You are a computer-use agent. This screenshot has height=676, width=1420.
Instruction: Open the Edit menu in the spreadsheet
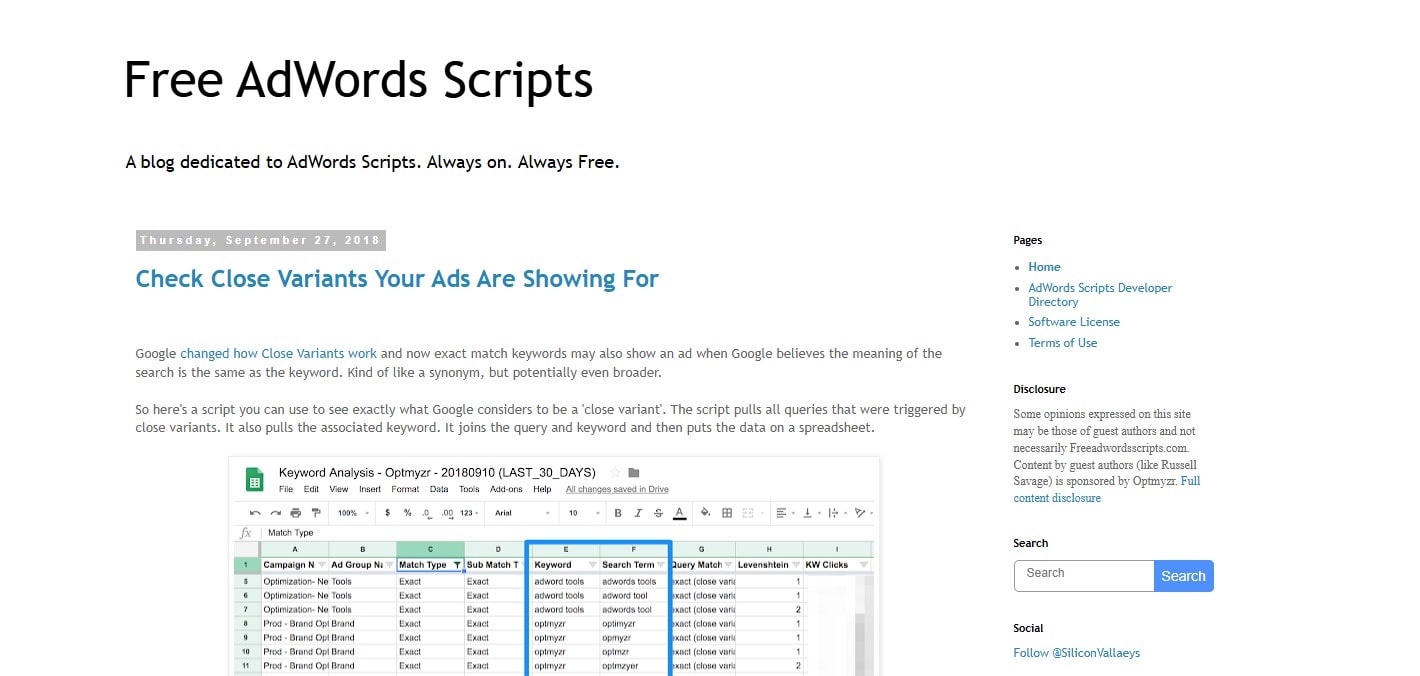pyautogui.click(x=311, y=489)
